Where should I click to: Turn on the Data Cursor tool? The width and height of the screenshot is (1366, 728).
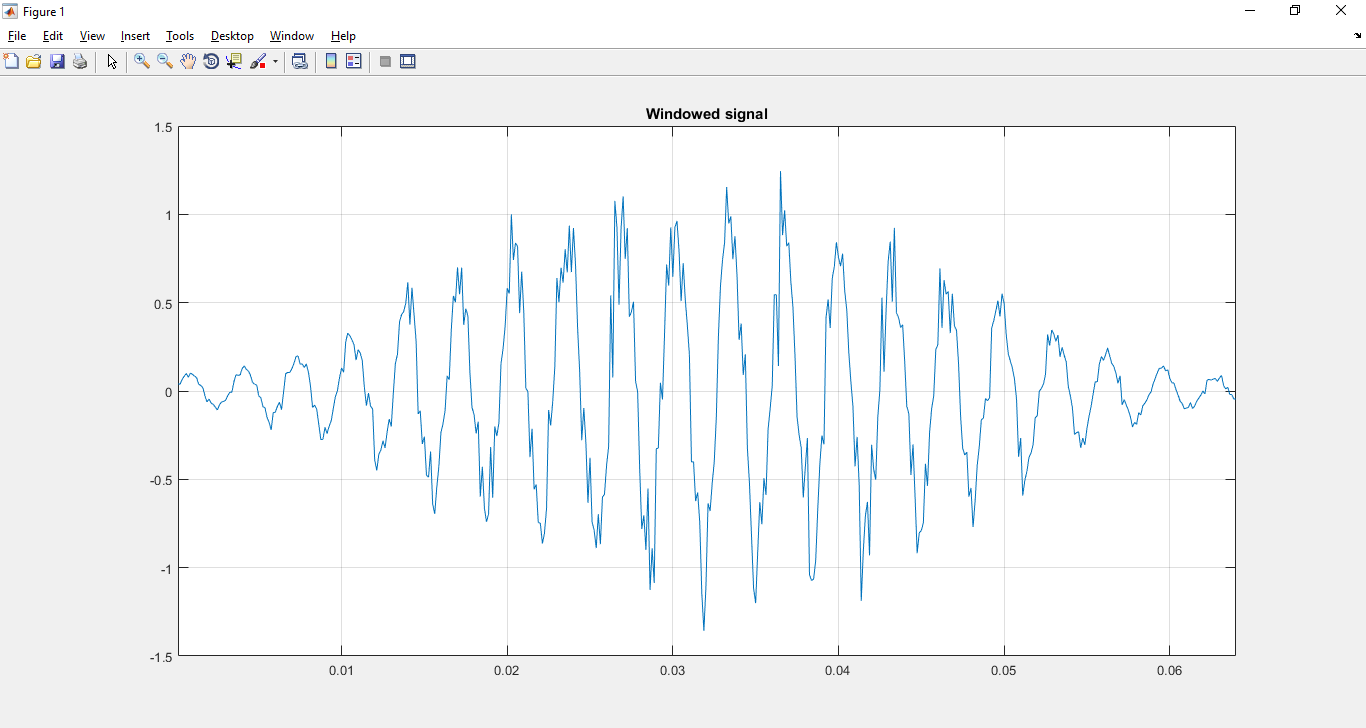coord(234,61)
